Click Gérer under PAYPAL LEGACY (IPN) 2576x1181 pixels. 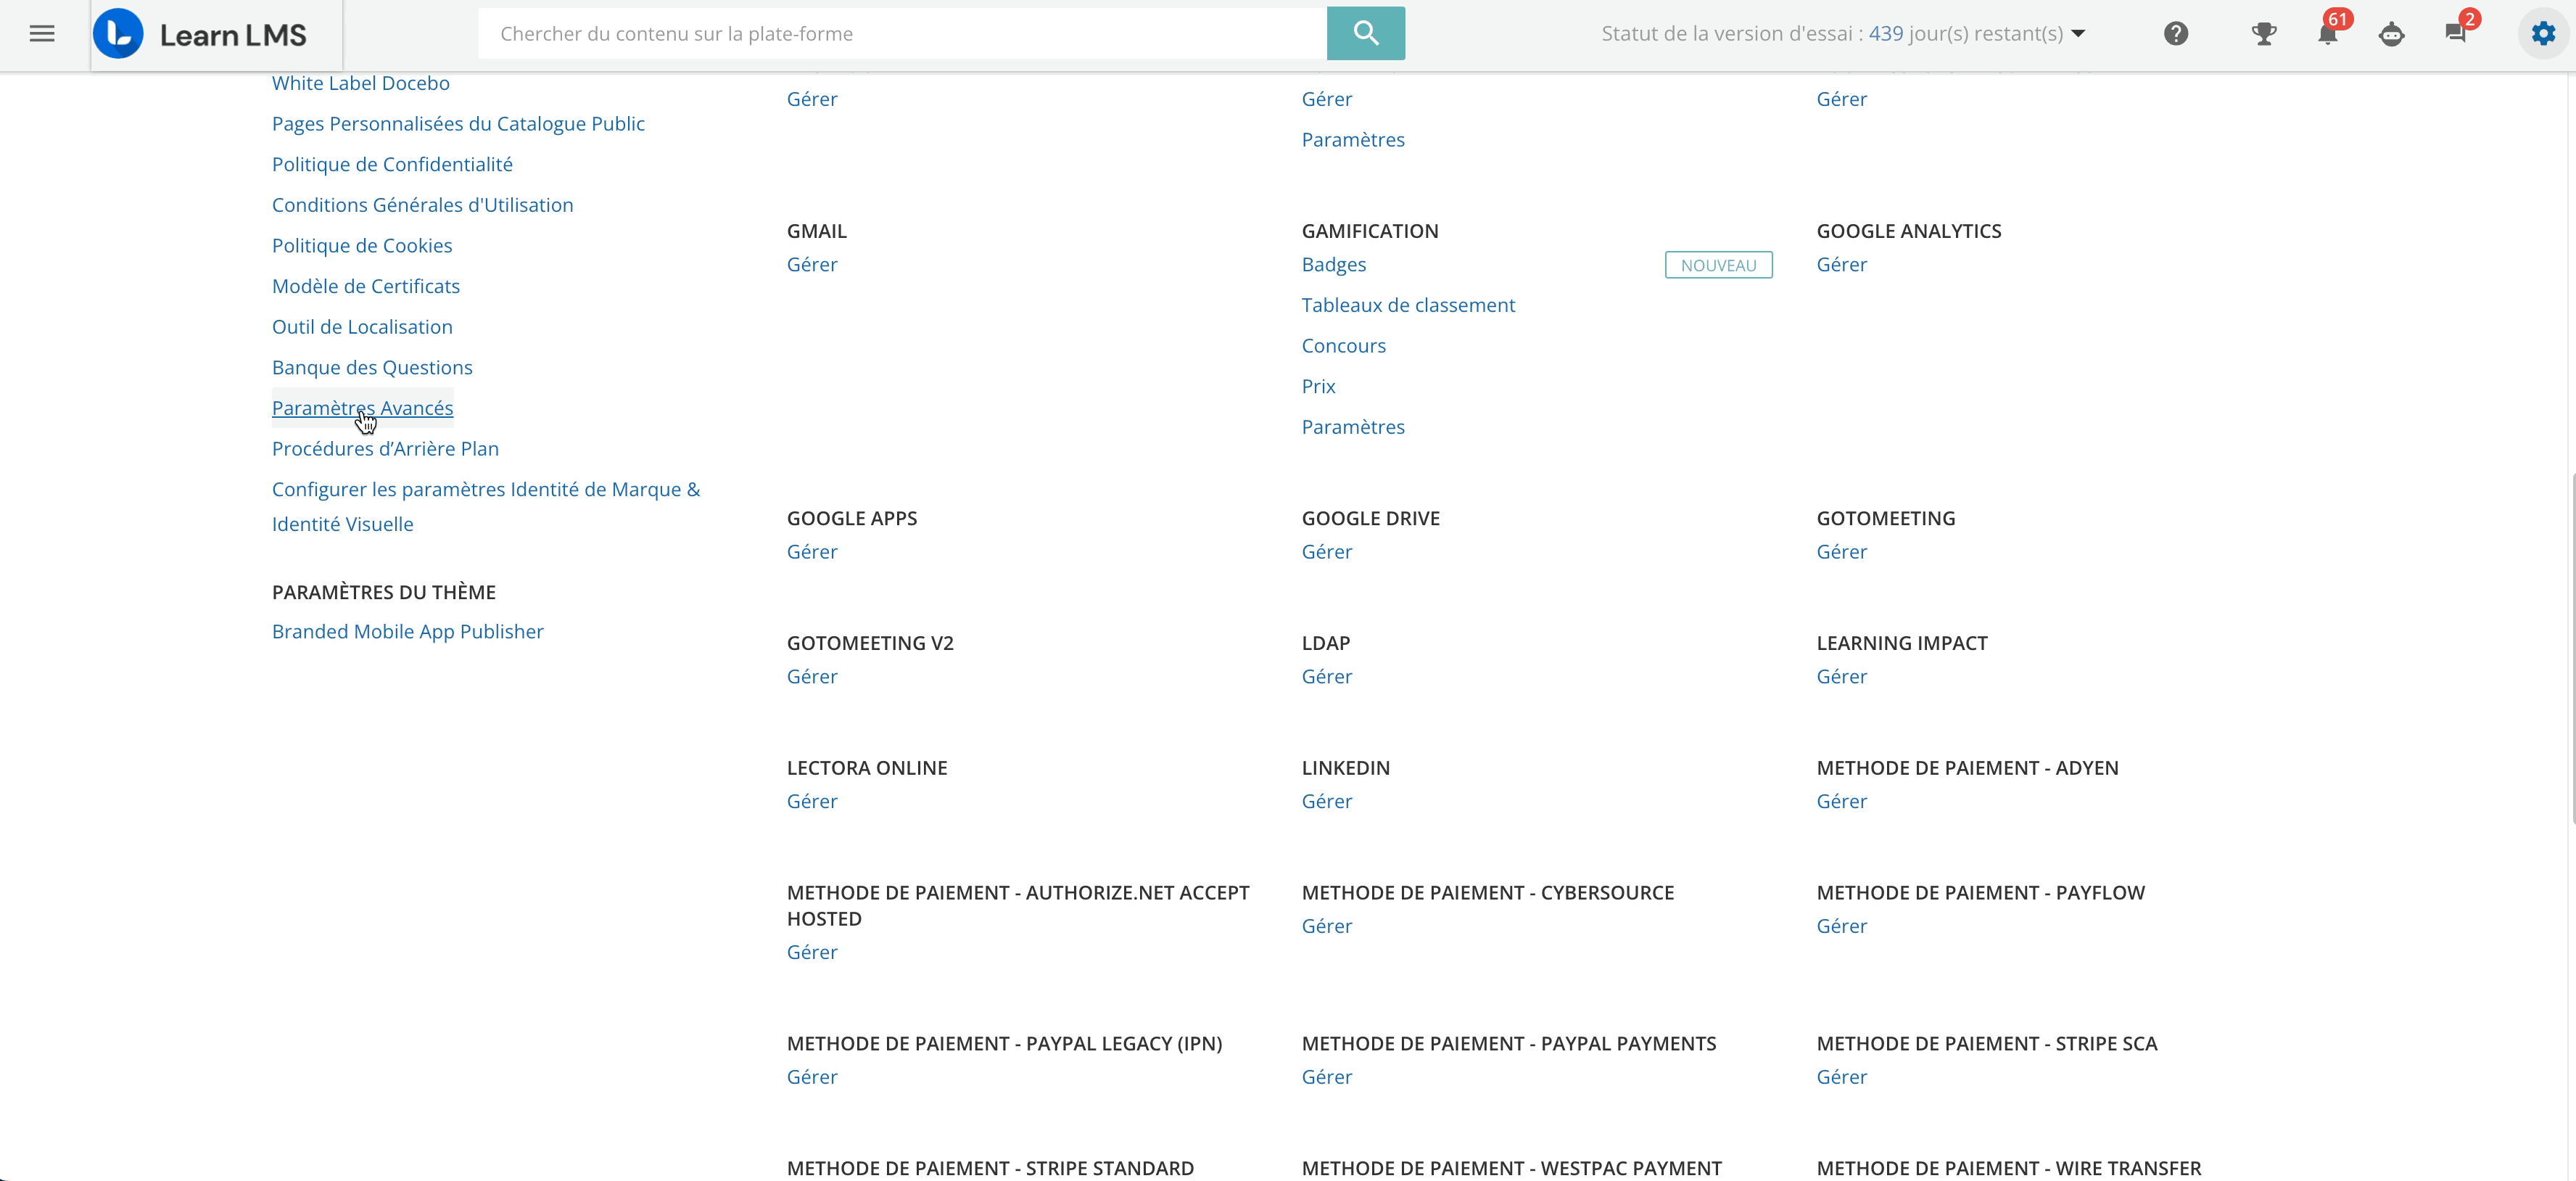pos(812,1078)
